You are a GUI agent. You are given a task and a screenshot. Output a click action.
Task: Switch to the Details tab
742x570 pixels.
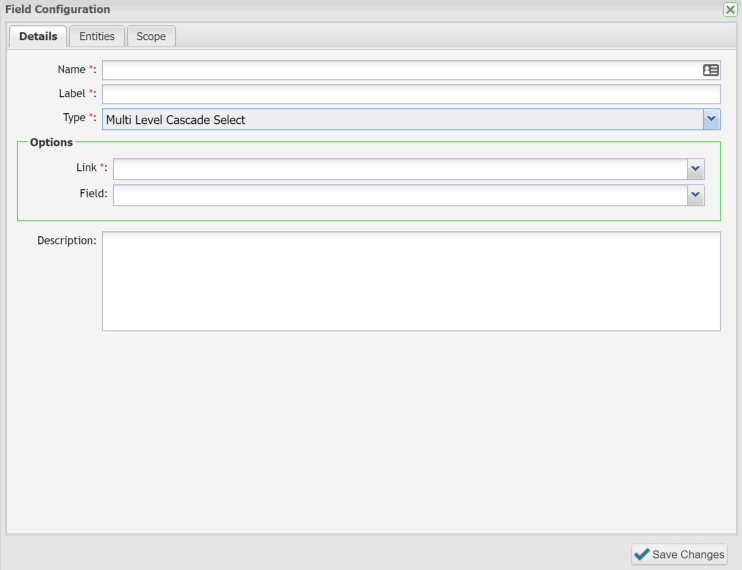(38, 37)
